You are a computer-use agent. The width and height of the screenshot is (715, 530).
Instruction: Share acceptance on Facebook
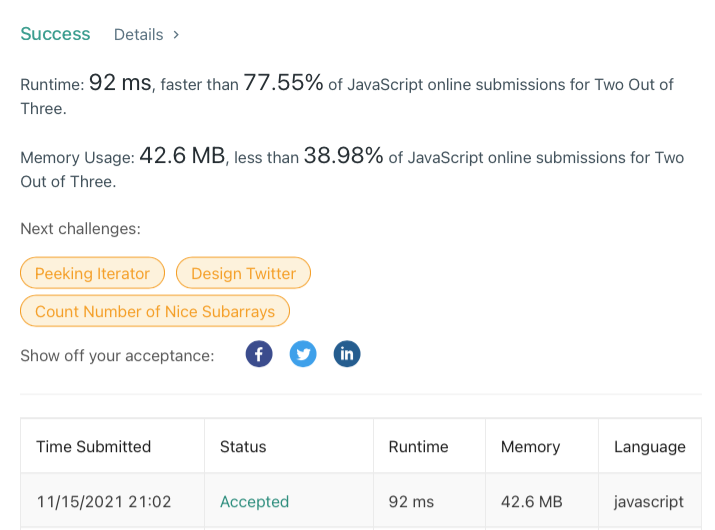259,354
